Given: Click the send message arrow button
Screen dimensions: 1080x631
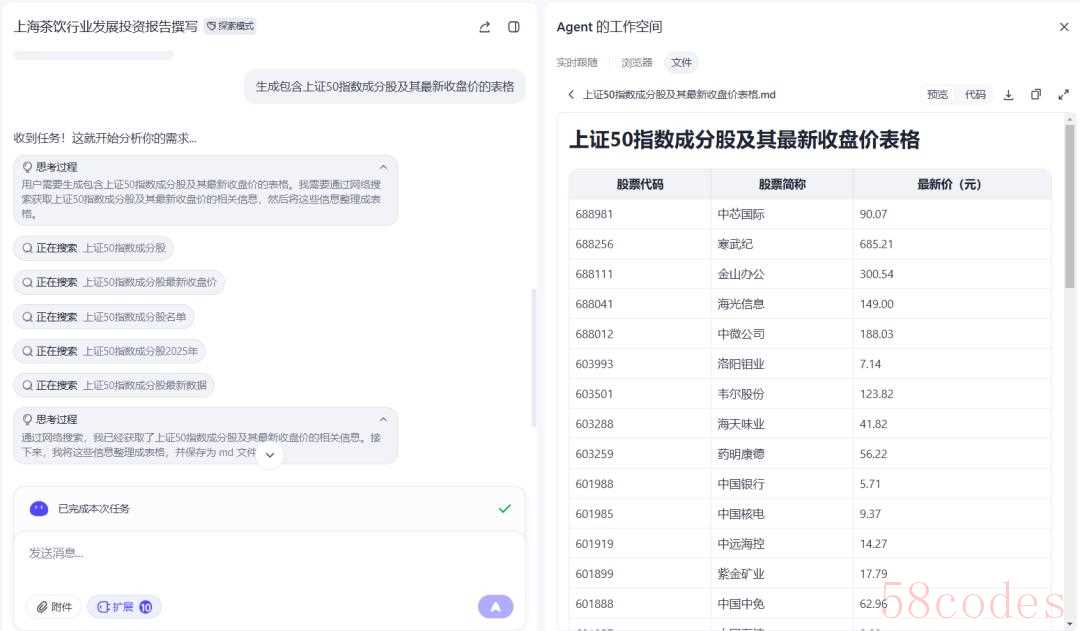Looking at the screenshot, I should point(495,607).
